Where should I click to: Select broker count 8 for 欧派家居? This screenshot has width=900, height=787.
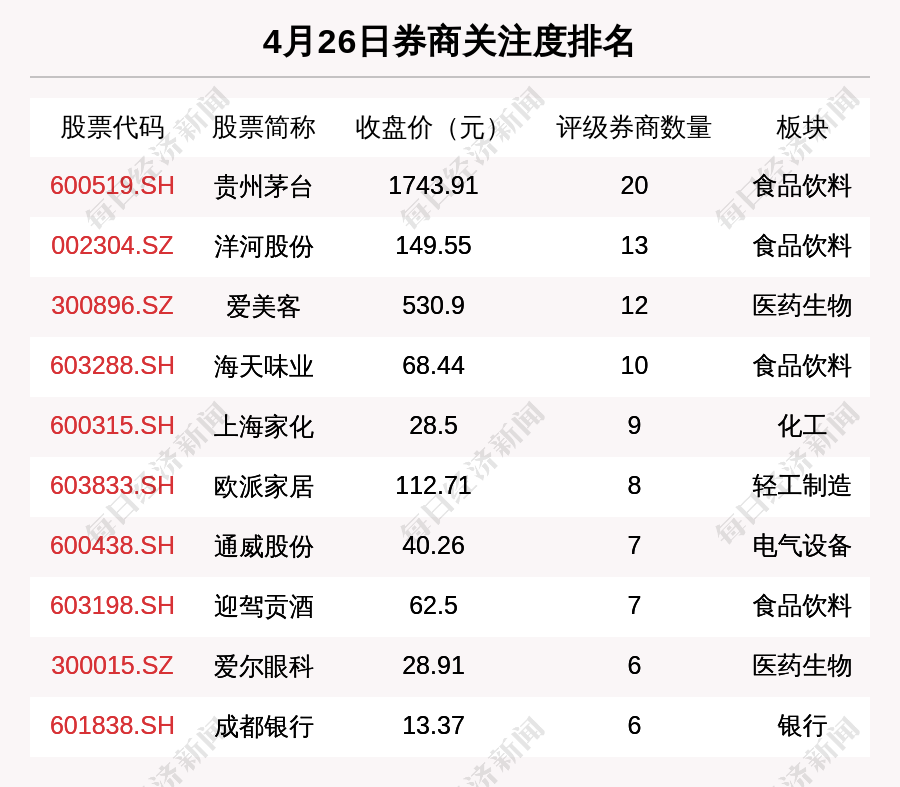tap(634, 486)
